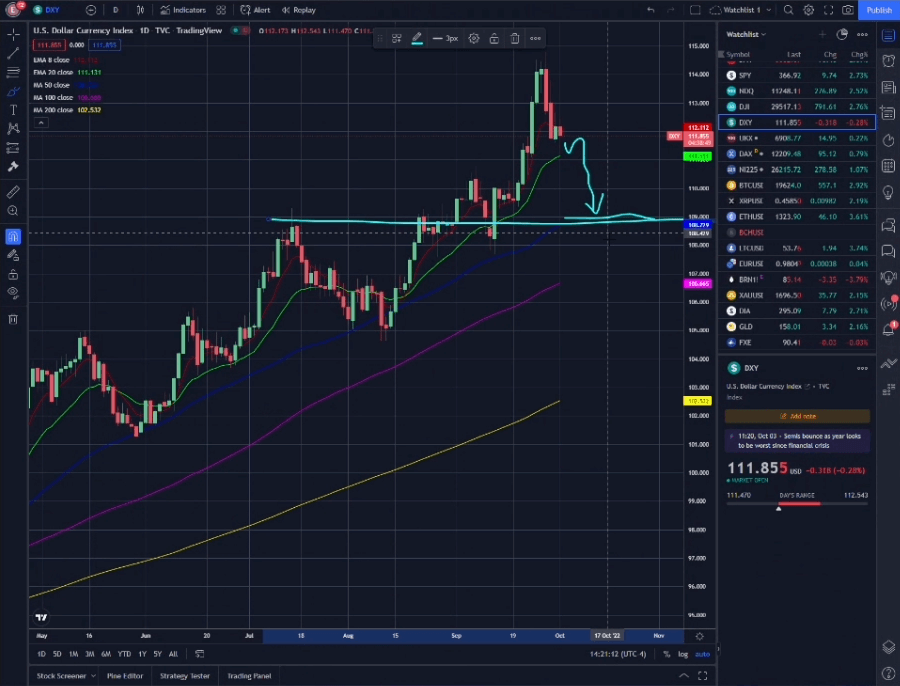The height and width of the screenshot is (686, 900).
Task: Open the D time interval selector
Action: [115, 10]
